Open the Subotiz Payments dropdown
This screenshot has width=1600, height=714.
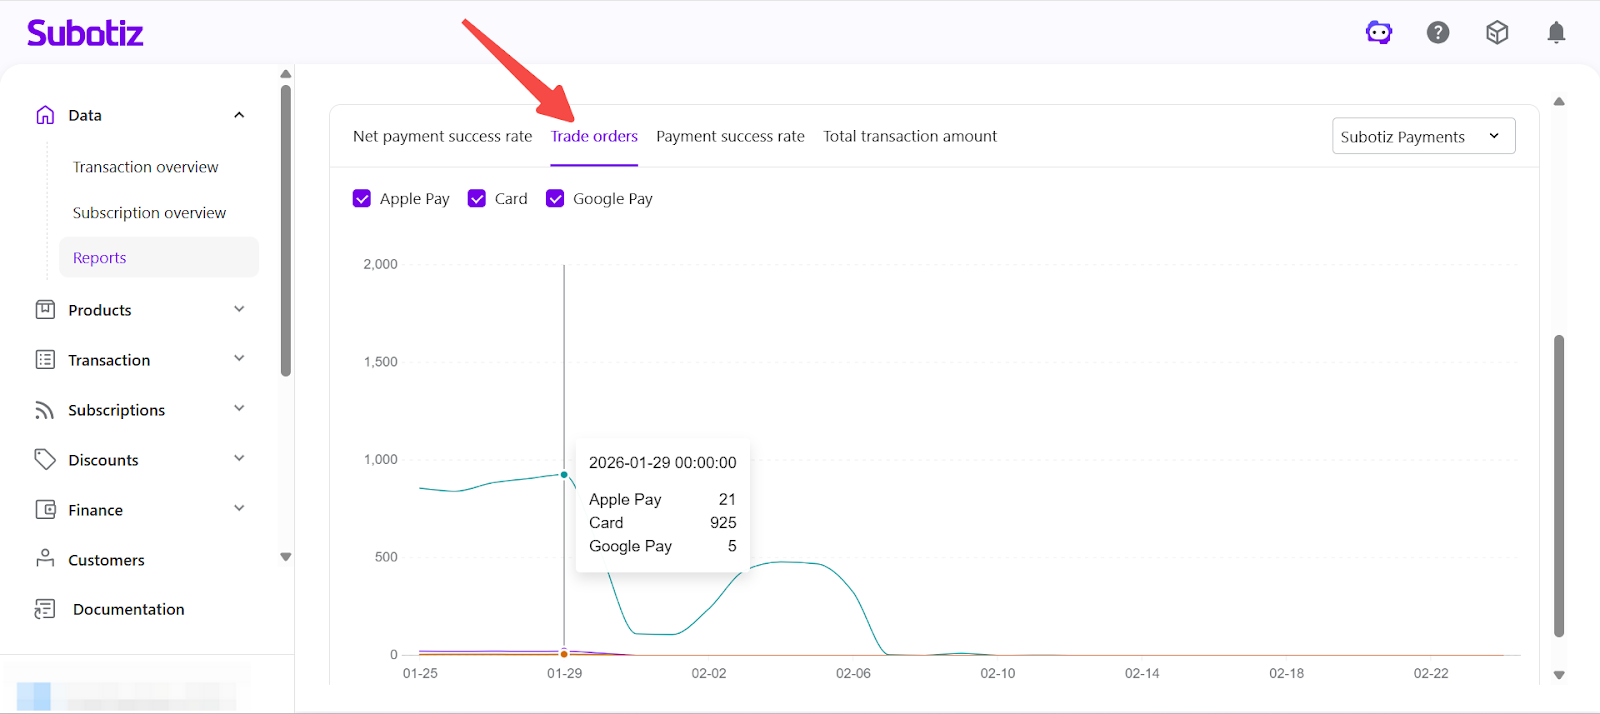[x=1423, y=137]
